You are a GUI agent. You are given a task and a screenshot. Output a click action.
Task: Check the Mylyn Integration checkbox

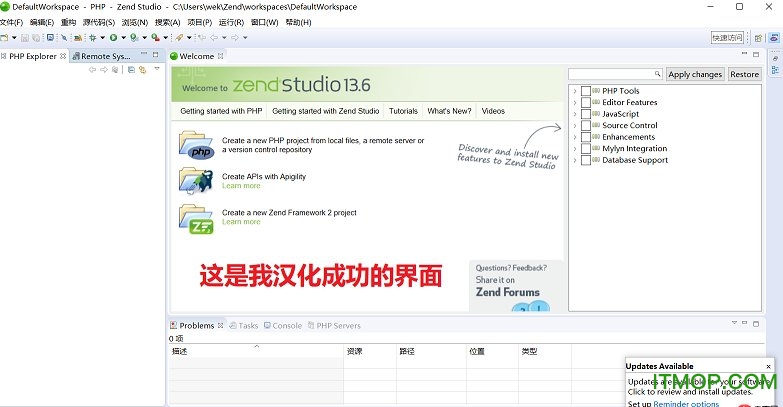click(x=586, y=148)
